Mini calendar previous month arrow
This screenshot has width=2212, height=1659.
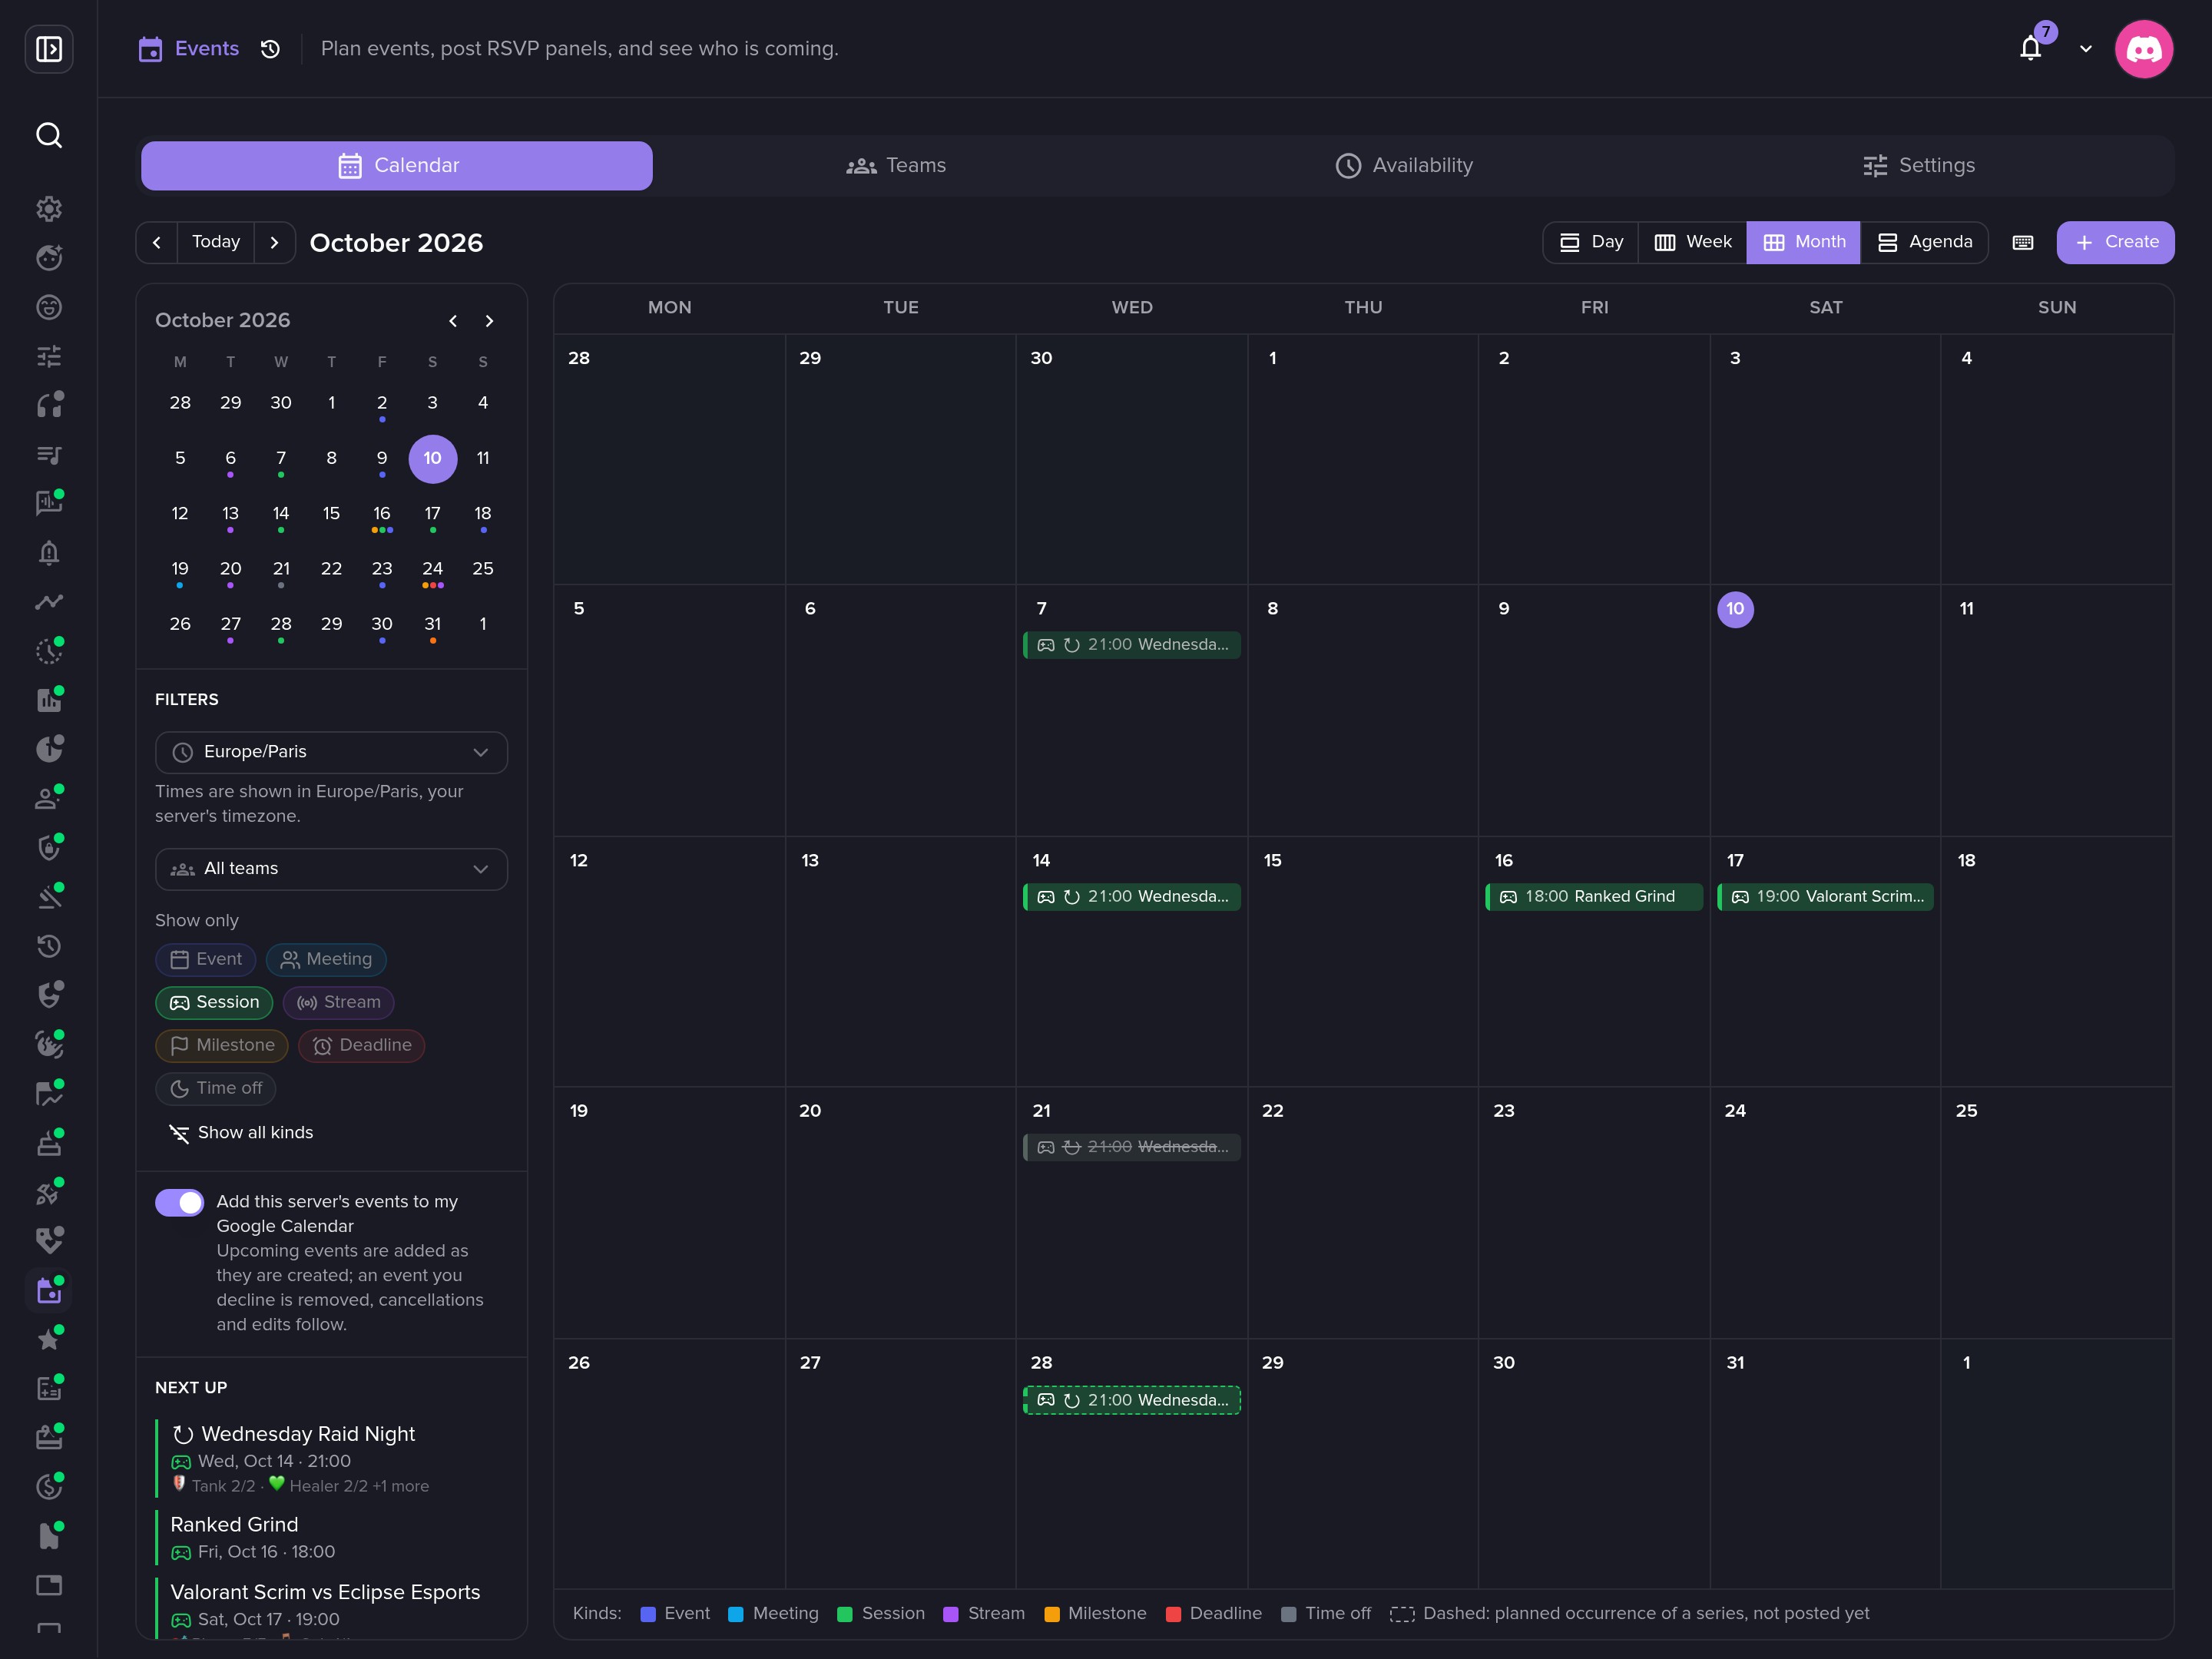click(x=453, y=321)
